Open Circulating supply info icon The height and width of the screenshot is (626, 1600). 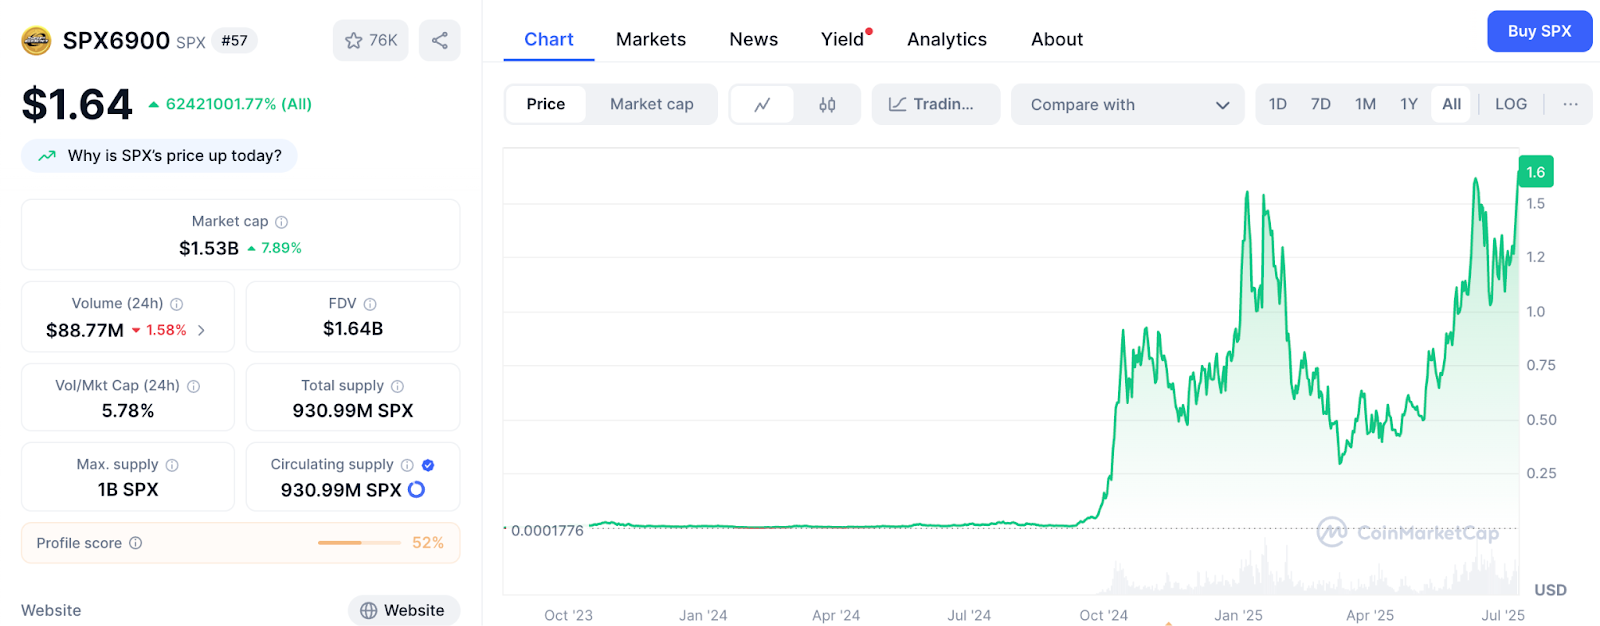407,465
